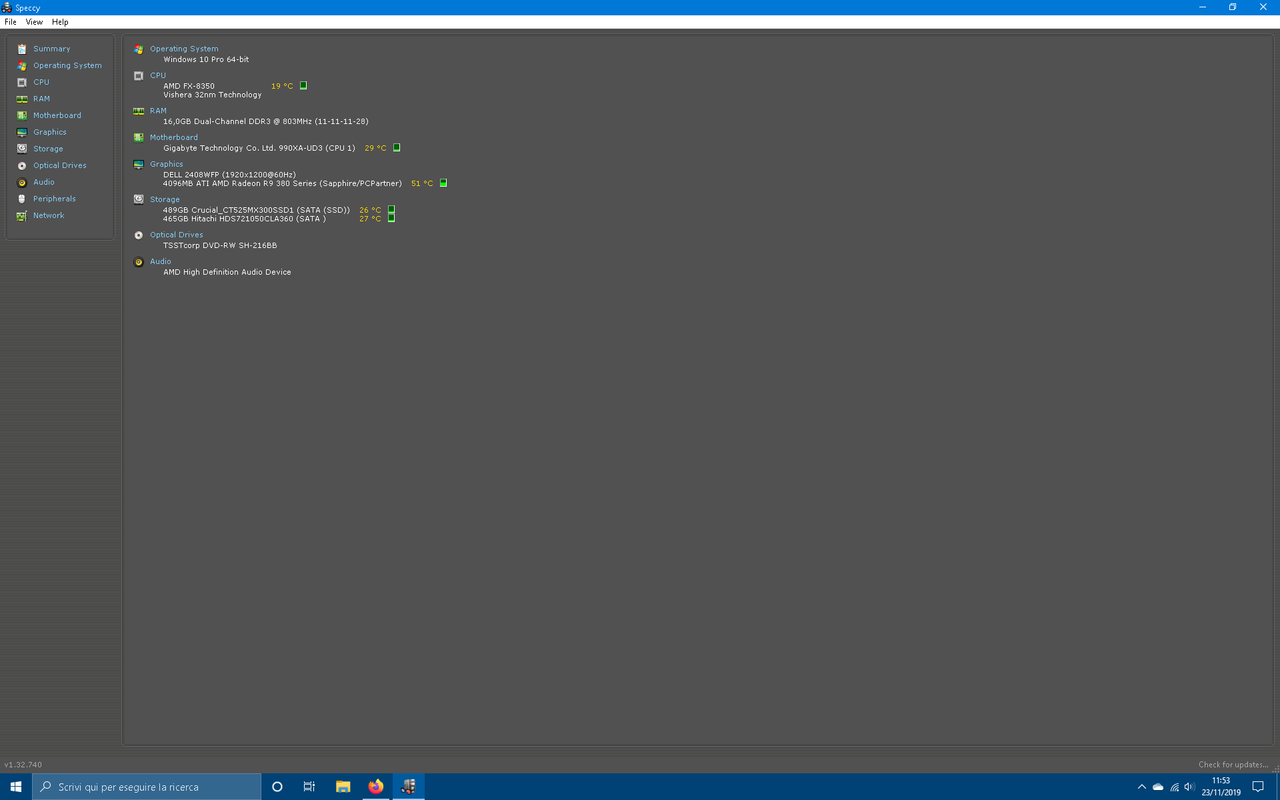The height and width of the screenshot is (800, 1280).
Task: Open the Operating System sidebar icon
Action: pyautogui.click(x=22, y=66)
